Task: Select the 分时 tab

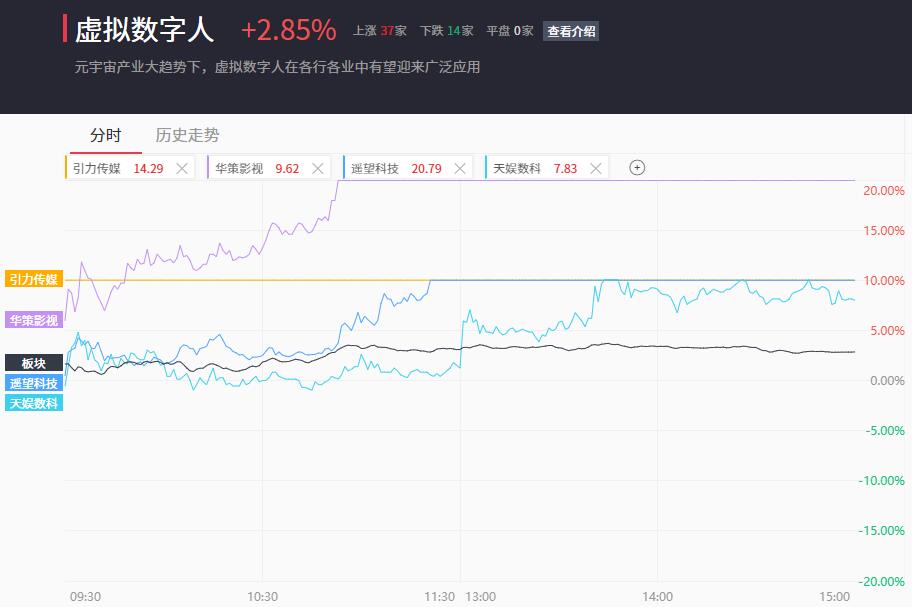Action: (x=106, y=135)
